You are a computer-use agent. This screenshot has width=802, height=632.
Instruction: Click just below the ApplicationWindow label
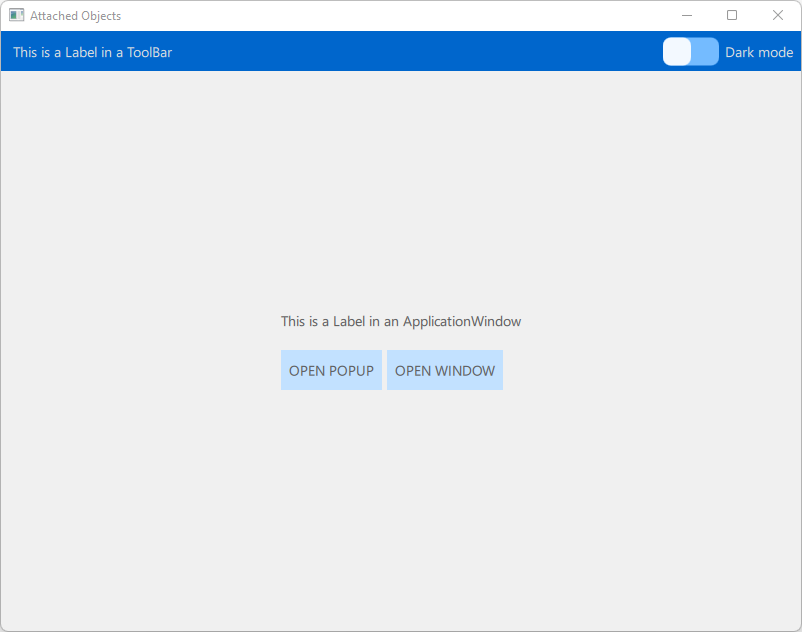click(x=400, y=338)
